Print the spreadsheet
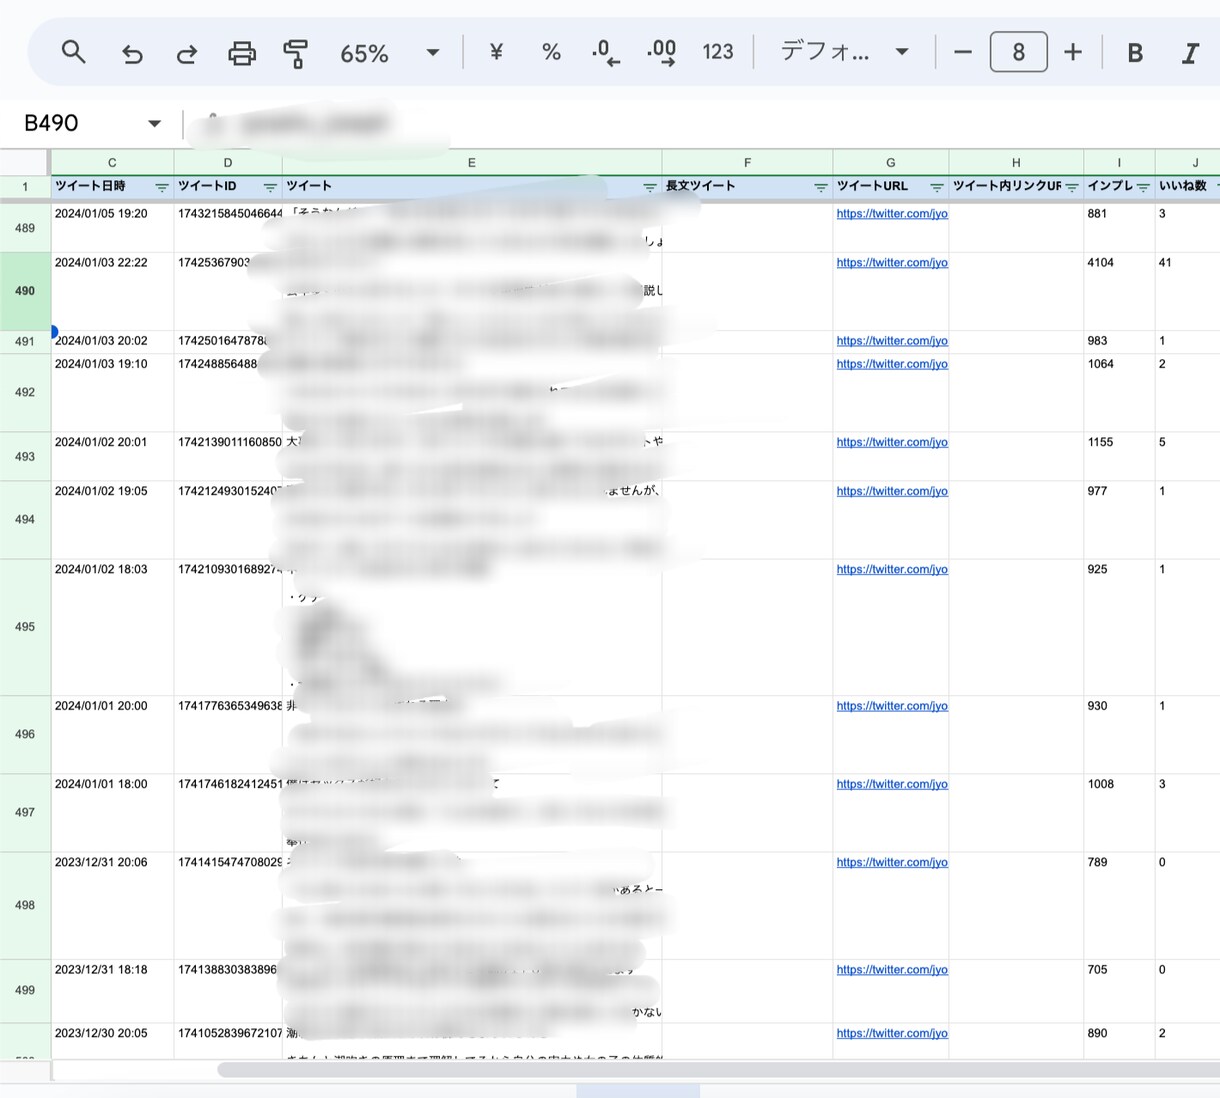Viewport: 1220px width, 1098px height. point(242,53)
